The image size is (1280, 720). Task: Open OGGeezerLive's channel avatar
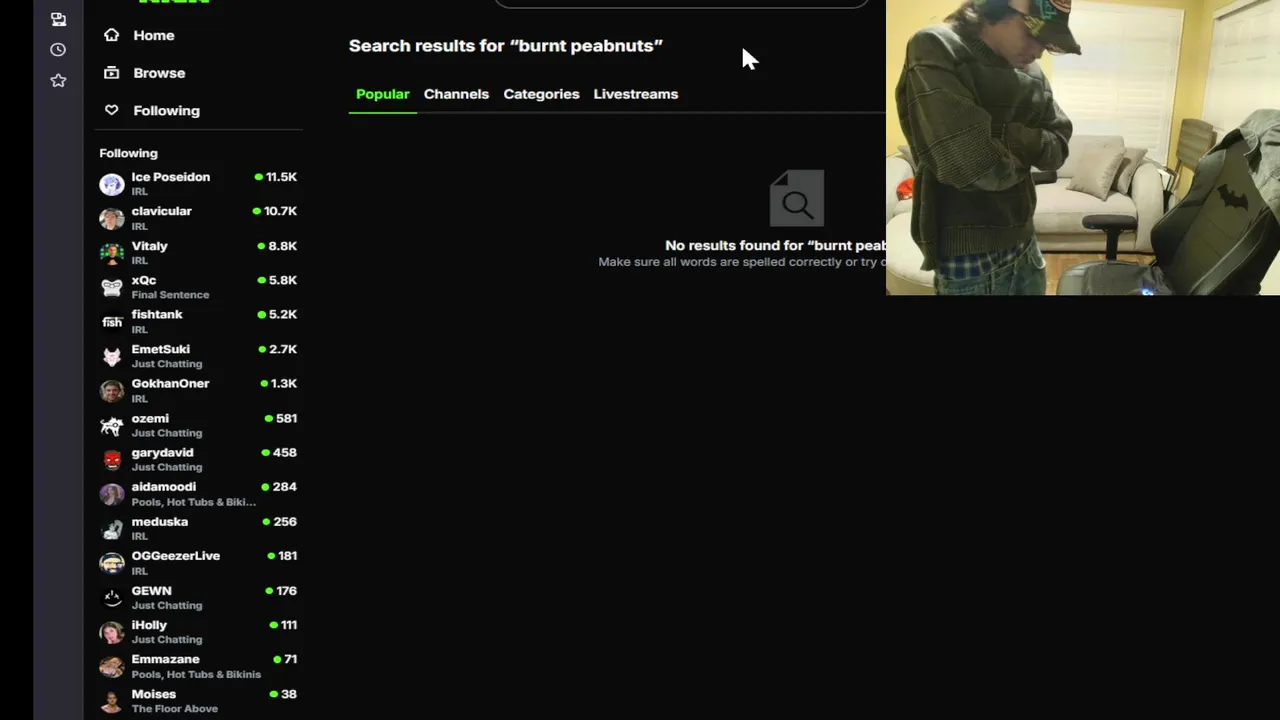click(x=112, y=563)
